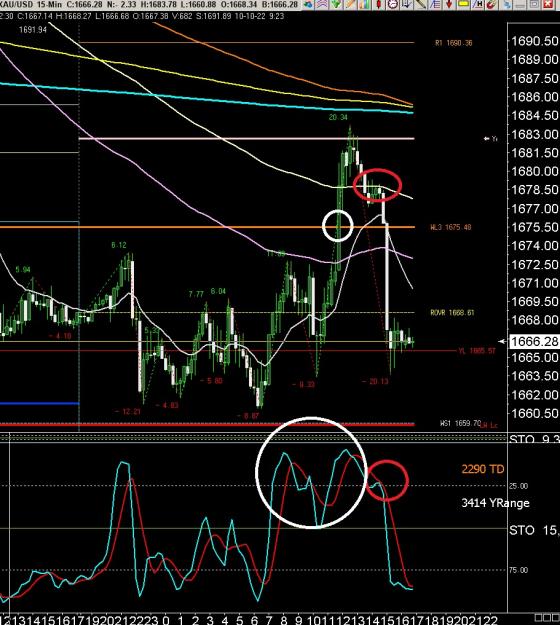560x625 pixels.
Task: Click the red candlestick chart-type icon
Action: click(379, 4)
